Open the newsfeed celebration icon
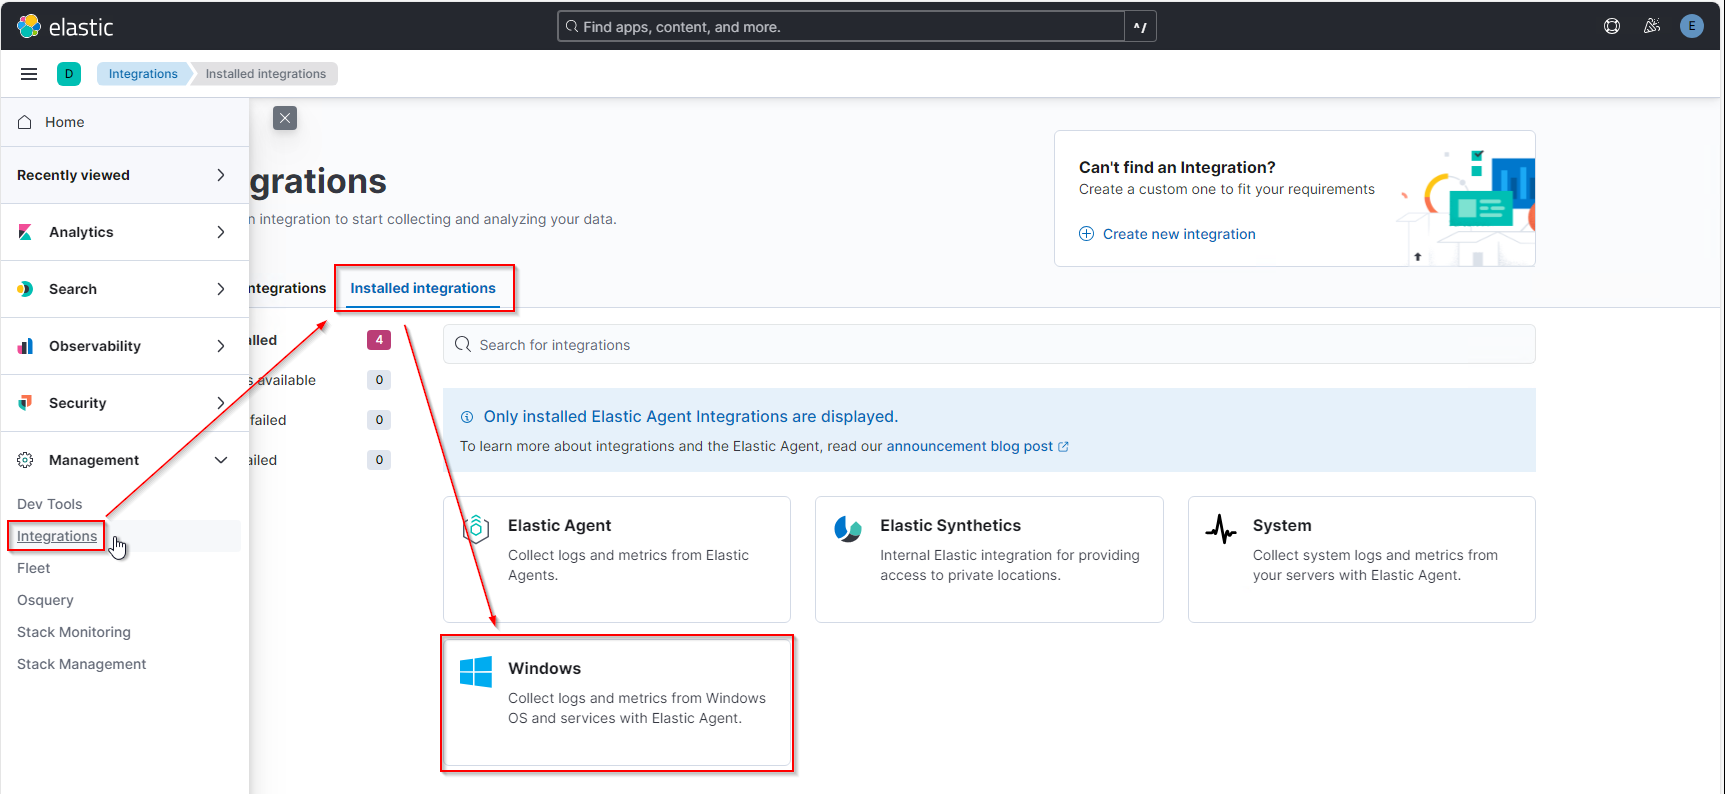This screenshot has height=794, width=1725. click(x=1652, y=26)
